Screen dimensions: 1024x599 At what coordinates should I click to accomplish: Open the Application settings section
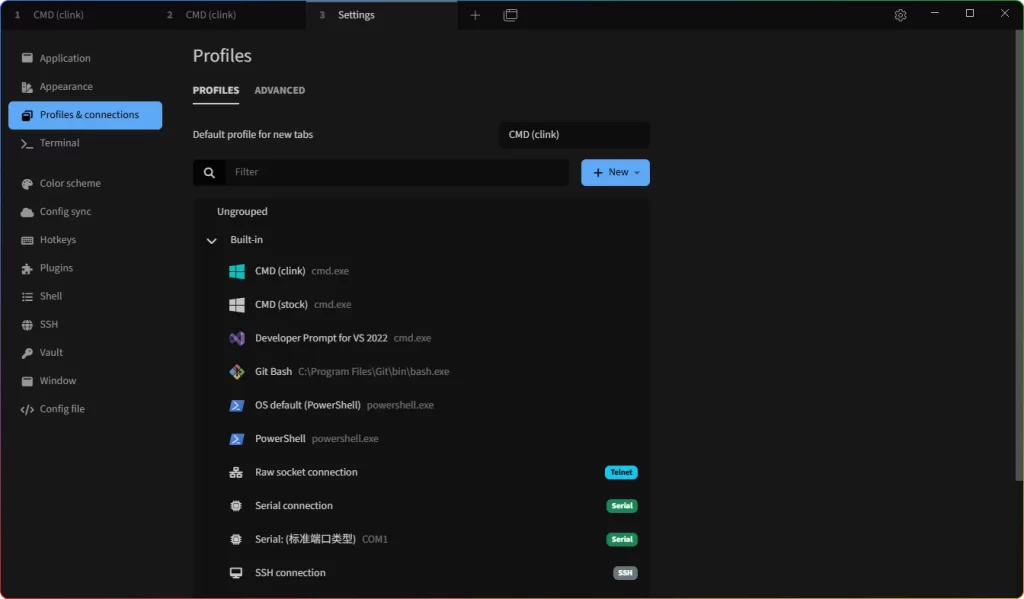click(85, 58)
